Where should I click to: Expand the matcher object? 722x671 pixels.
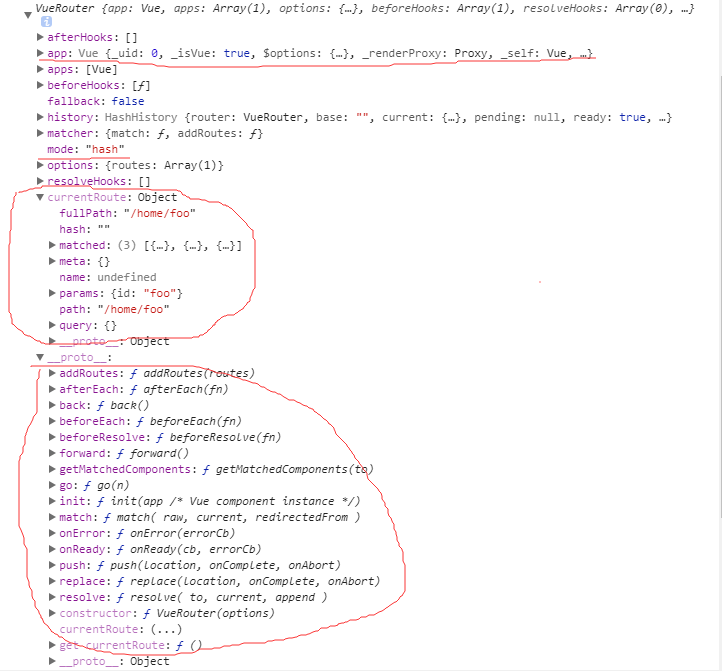pos(40,133)
